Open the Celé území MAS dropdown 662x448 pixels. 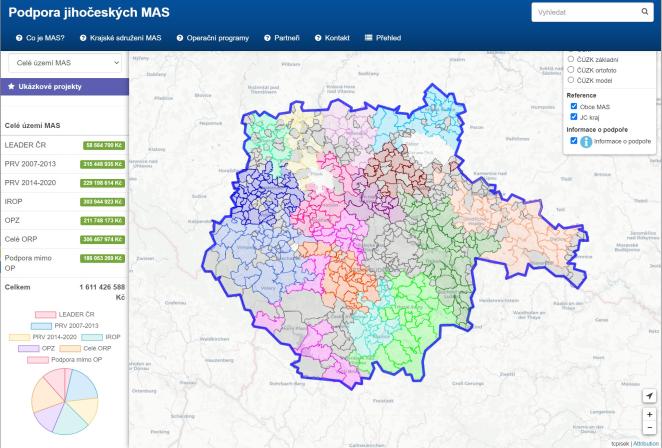tap(65, 63)
